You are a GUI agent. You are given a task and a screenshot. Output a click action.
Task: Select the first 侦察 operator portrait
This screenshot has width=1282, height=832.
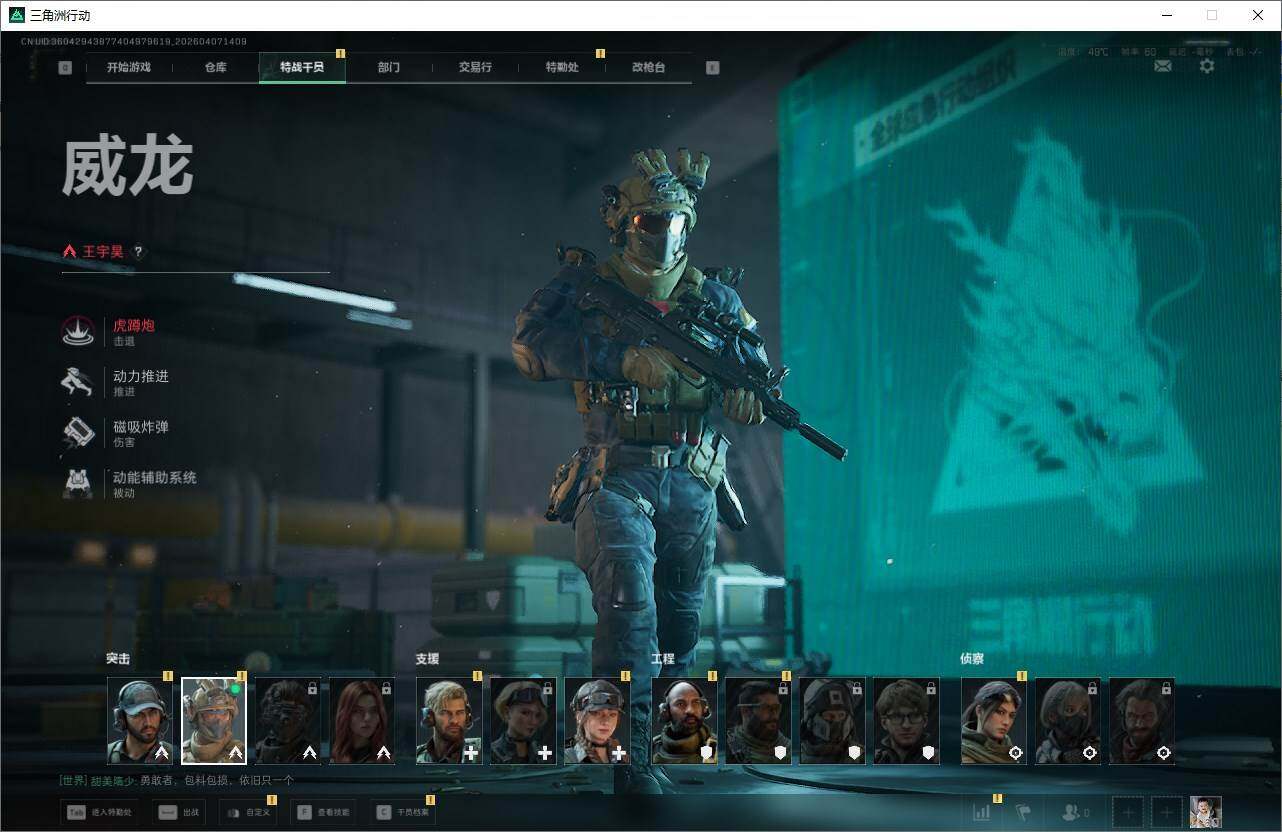point(994,721)
